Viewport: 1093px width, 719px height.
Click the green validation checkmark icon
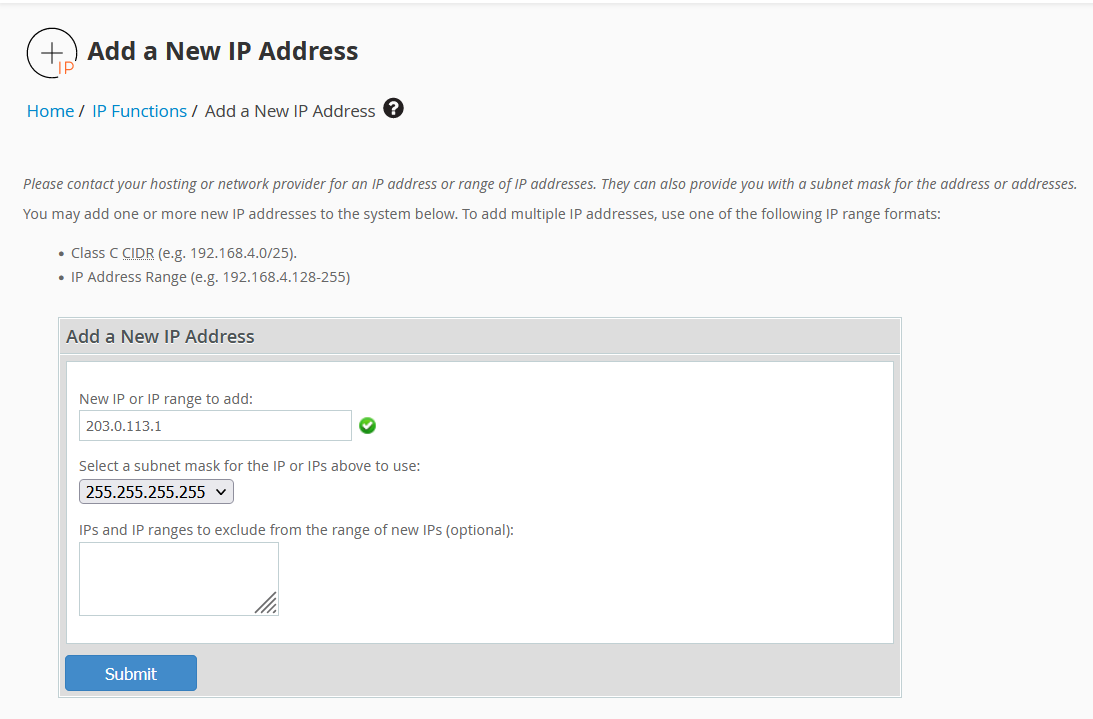pyautogui.click(x=367, y=425)
